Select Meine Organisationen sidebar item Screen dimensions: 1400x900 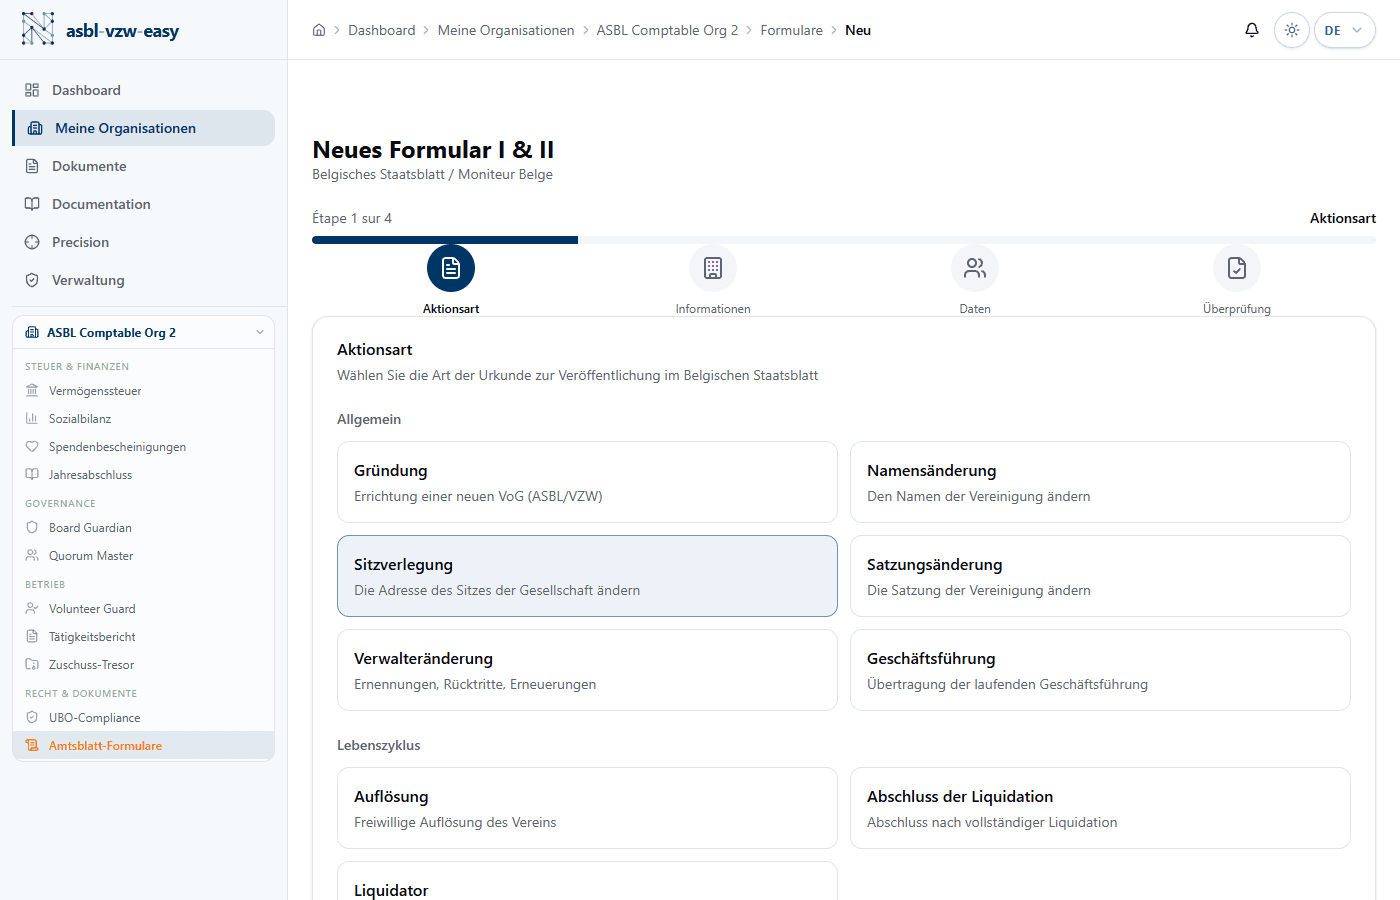(x=143, y=128)
